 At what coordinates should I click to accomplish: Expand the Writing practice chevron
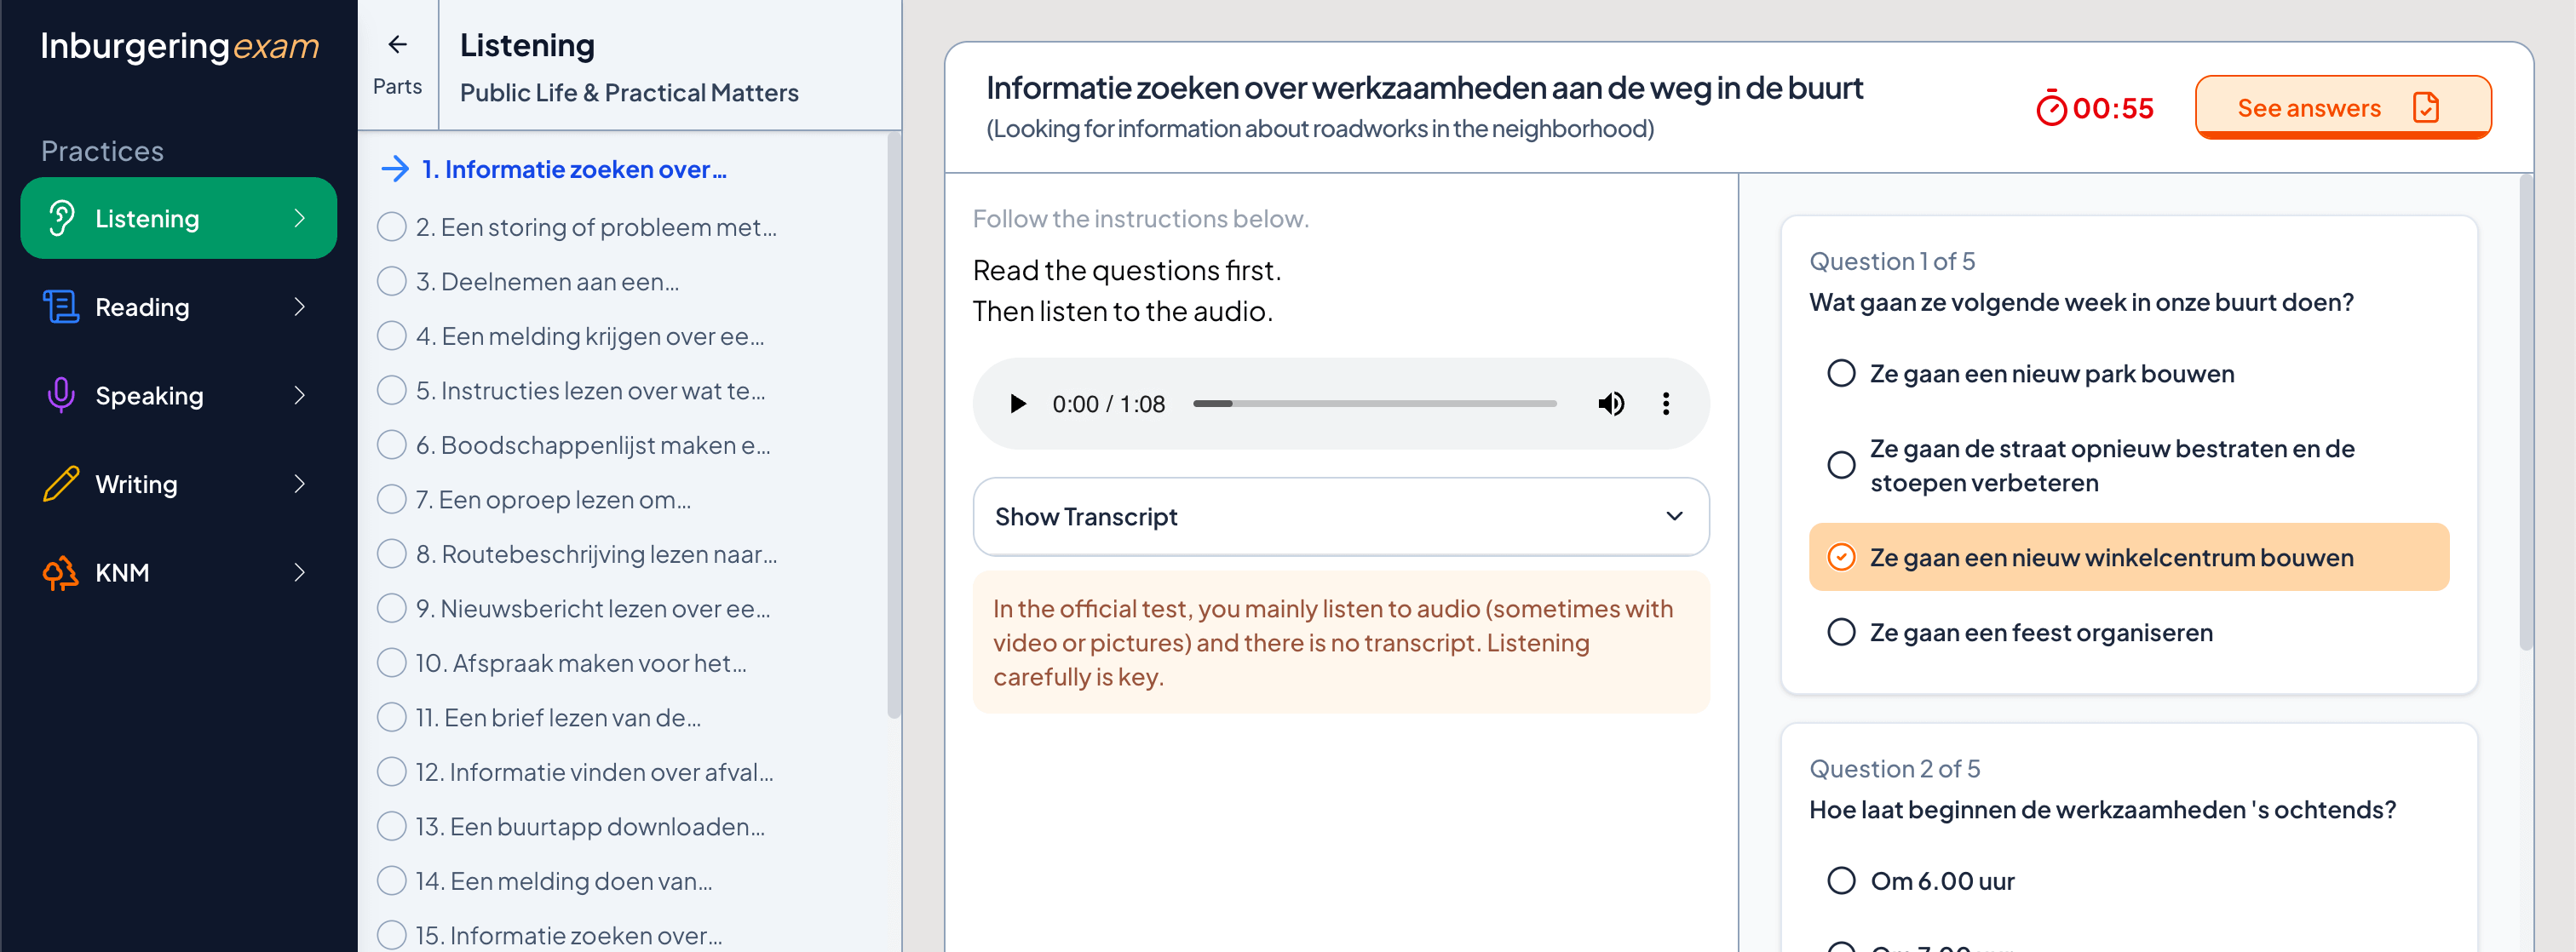click(x=299, y=484)
